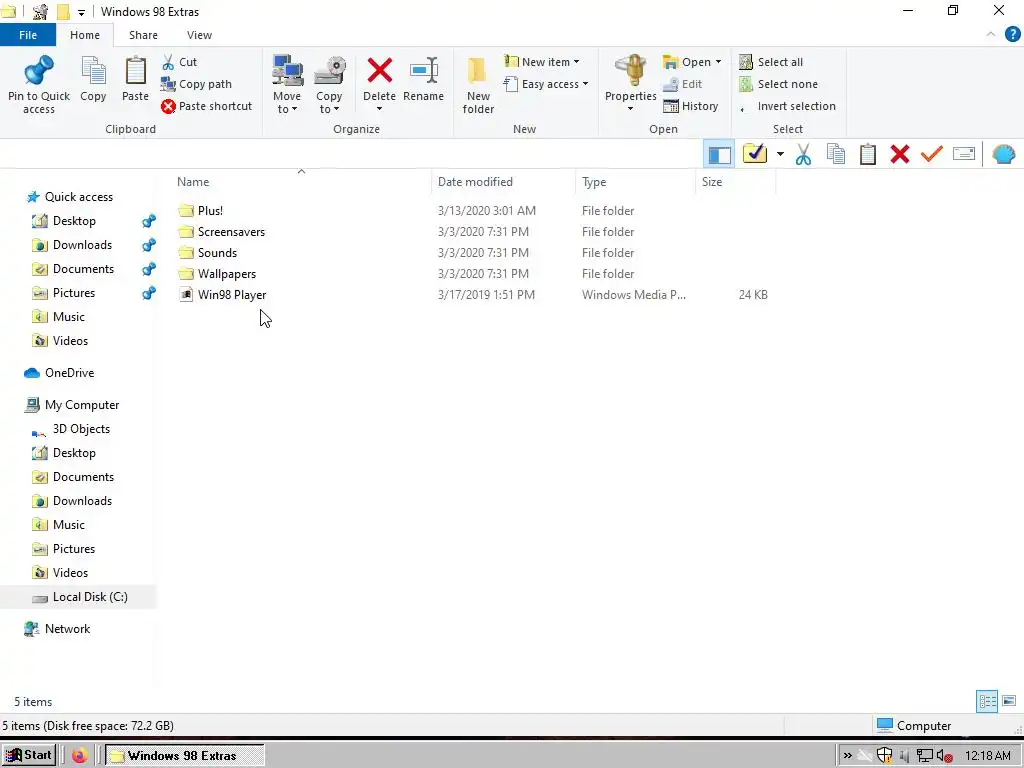
Task: Click the blue shell toolbar icon
Action: pos(1003,155)
